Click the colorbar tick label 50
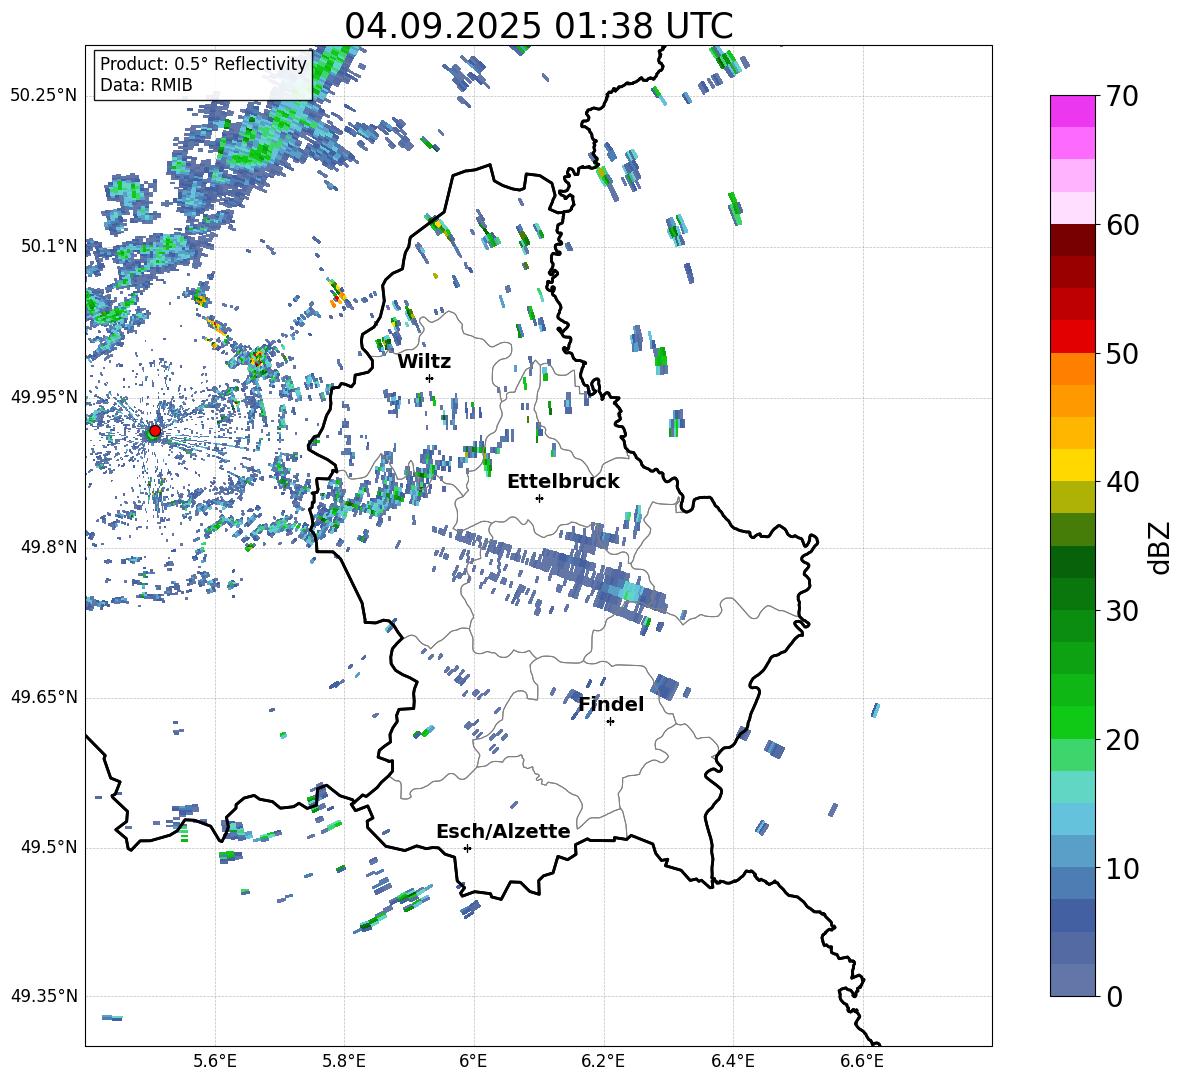This screenshot has width=1184, height=1081. 1122,354
